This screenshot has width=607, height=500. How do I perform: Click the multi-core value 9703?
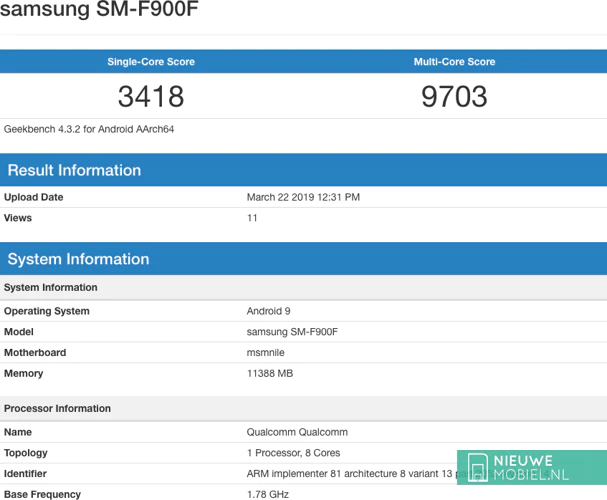pyautogui.click(x=454, y=96)
